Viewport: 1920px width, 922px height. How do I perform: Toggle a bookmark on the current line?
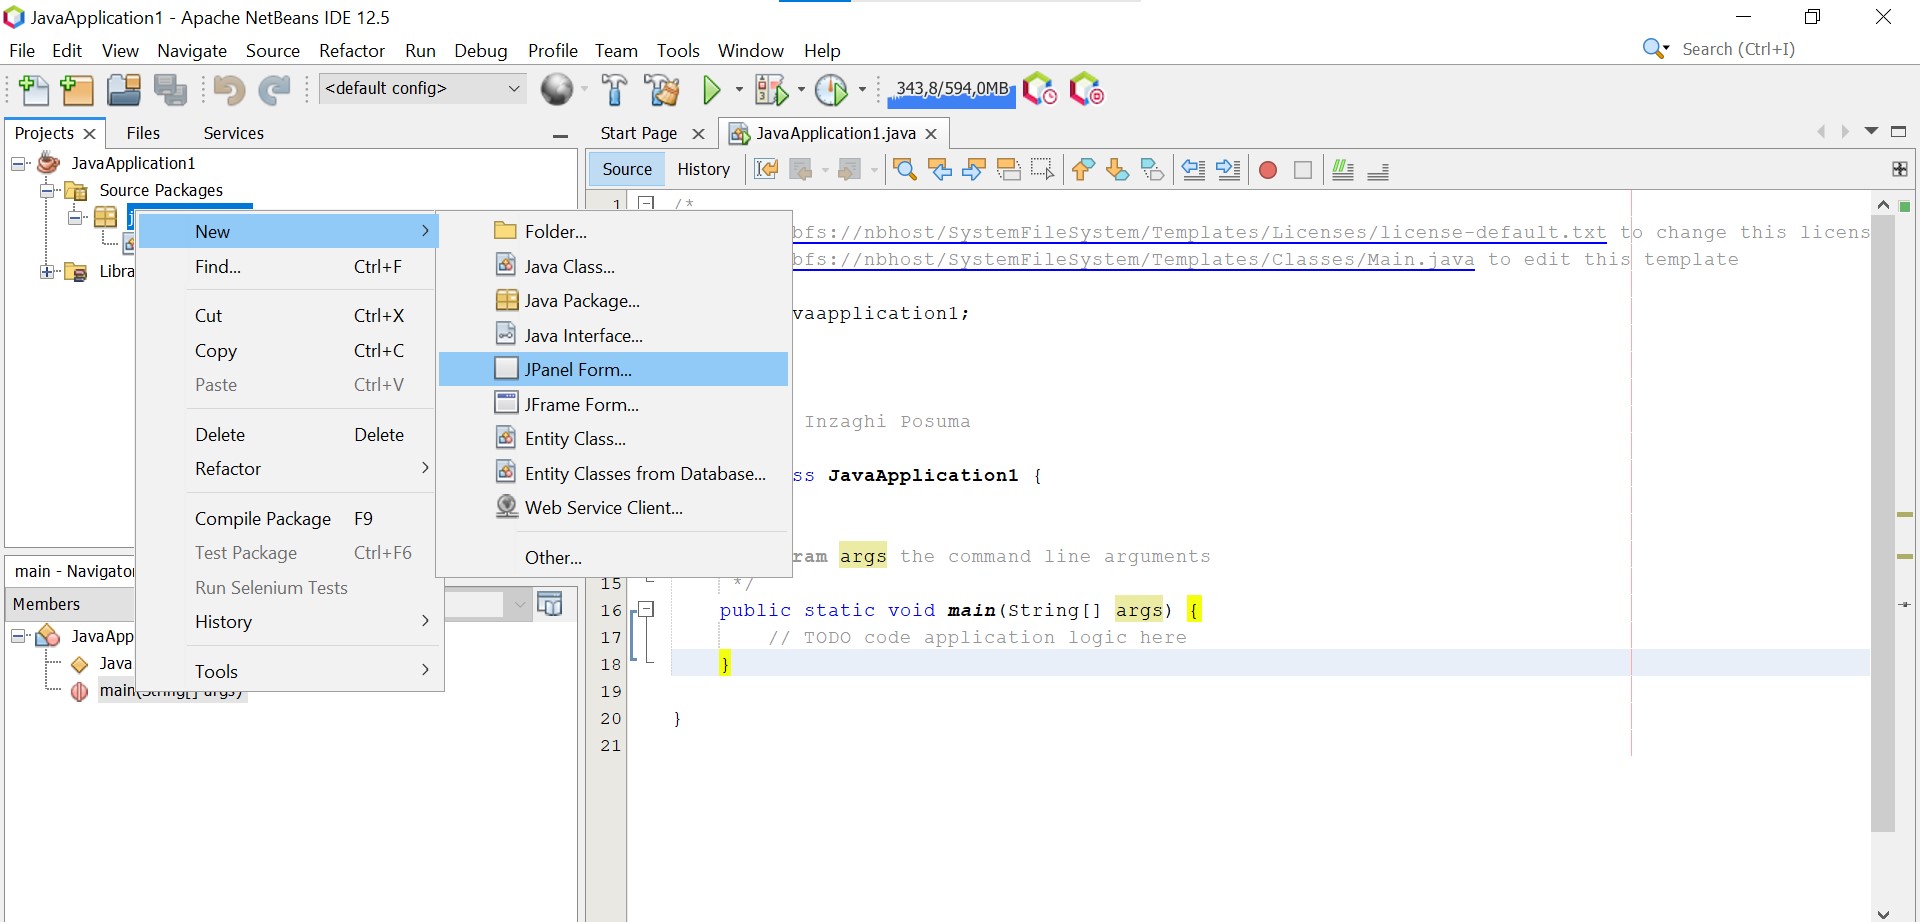[1154, 170]
